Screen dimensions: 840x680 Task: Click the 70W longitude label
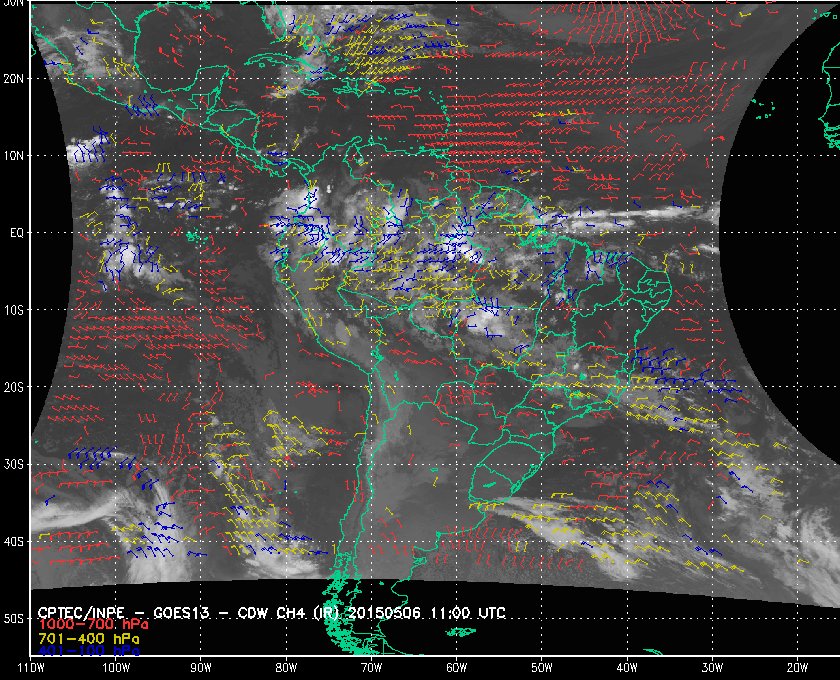coord(371,668)
